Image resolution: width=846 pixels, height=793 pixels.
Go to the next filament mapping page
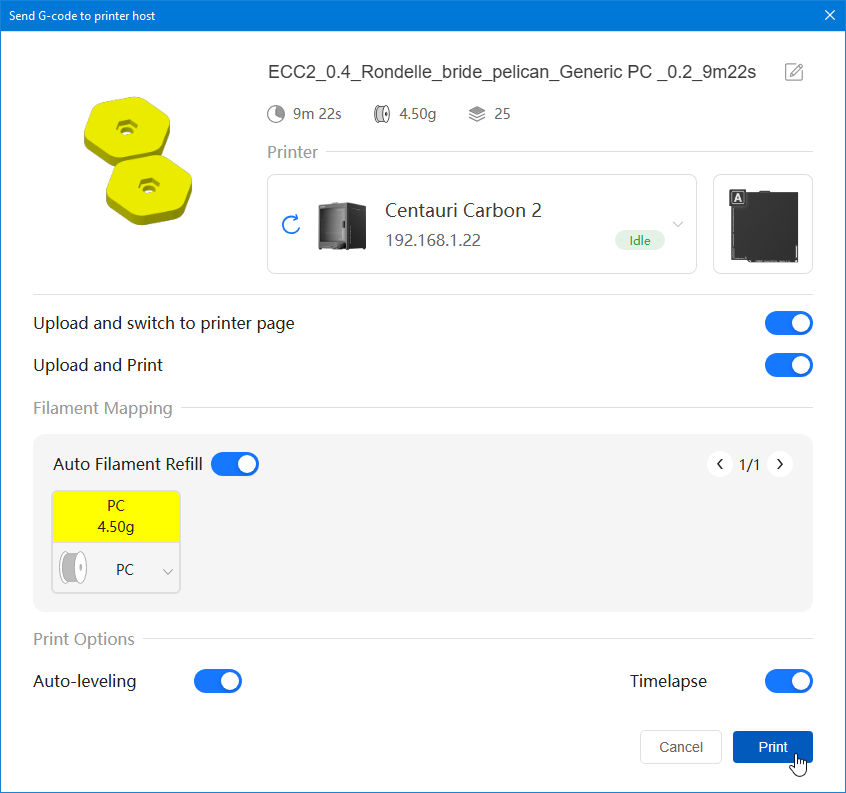pos(780,464)
